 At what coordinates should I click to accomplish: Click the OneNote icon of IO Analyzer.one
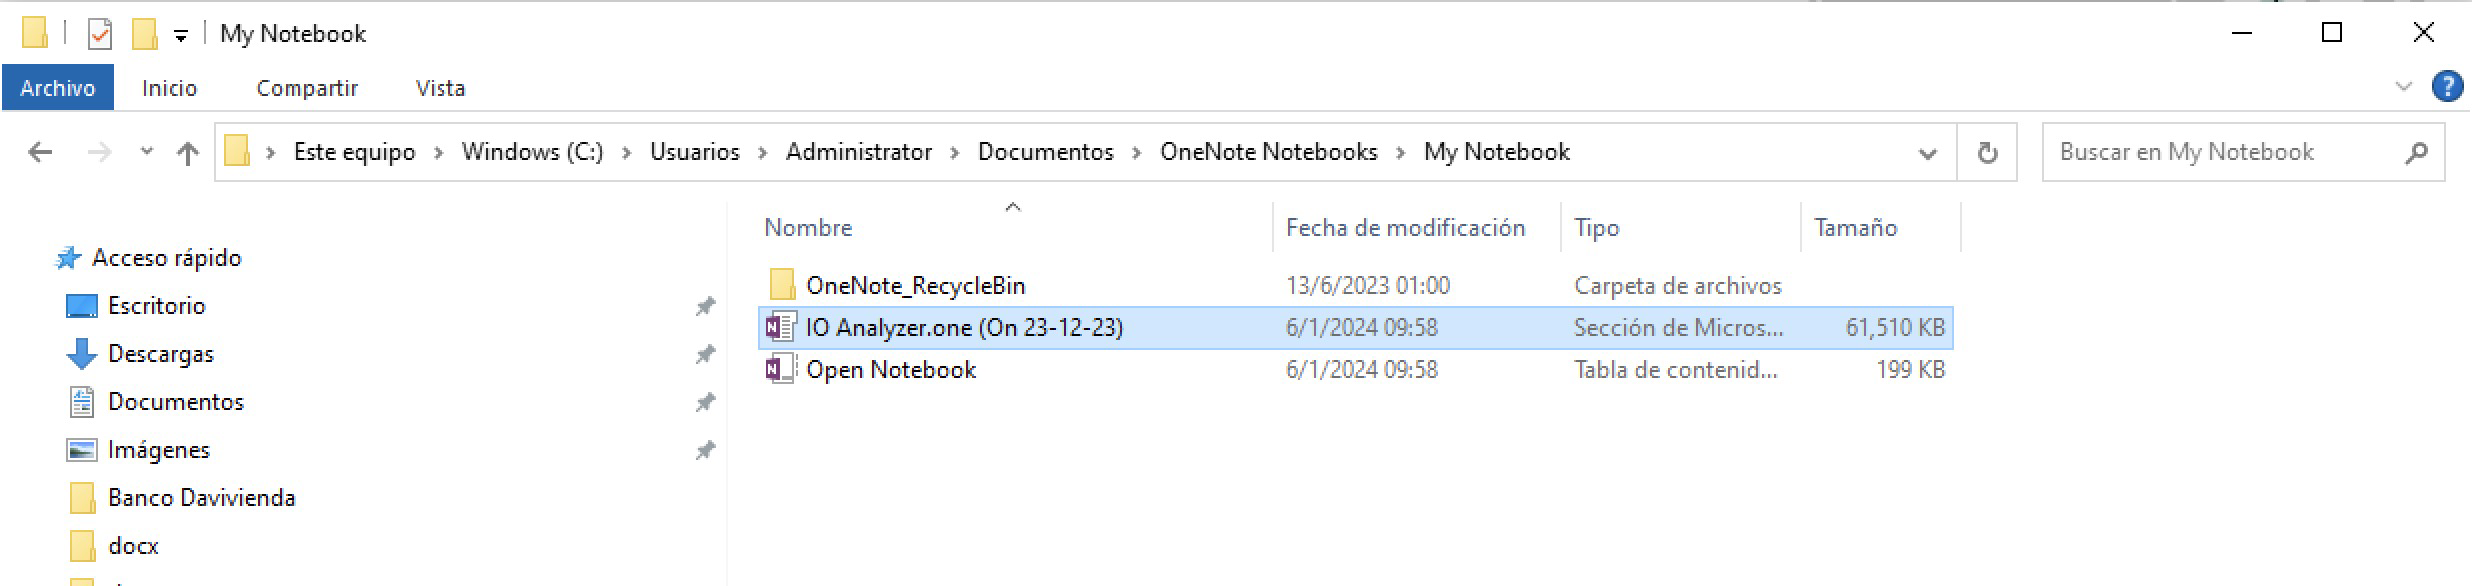780,327
